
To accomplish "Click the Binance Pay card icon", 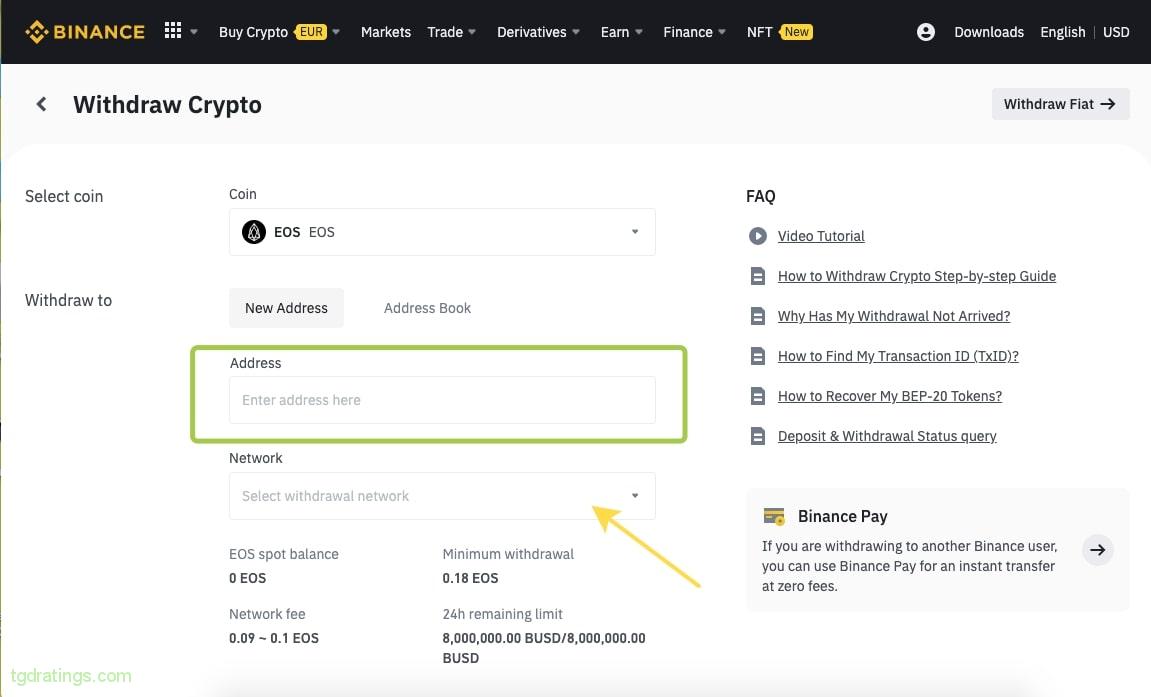I will tap(774, 517).
